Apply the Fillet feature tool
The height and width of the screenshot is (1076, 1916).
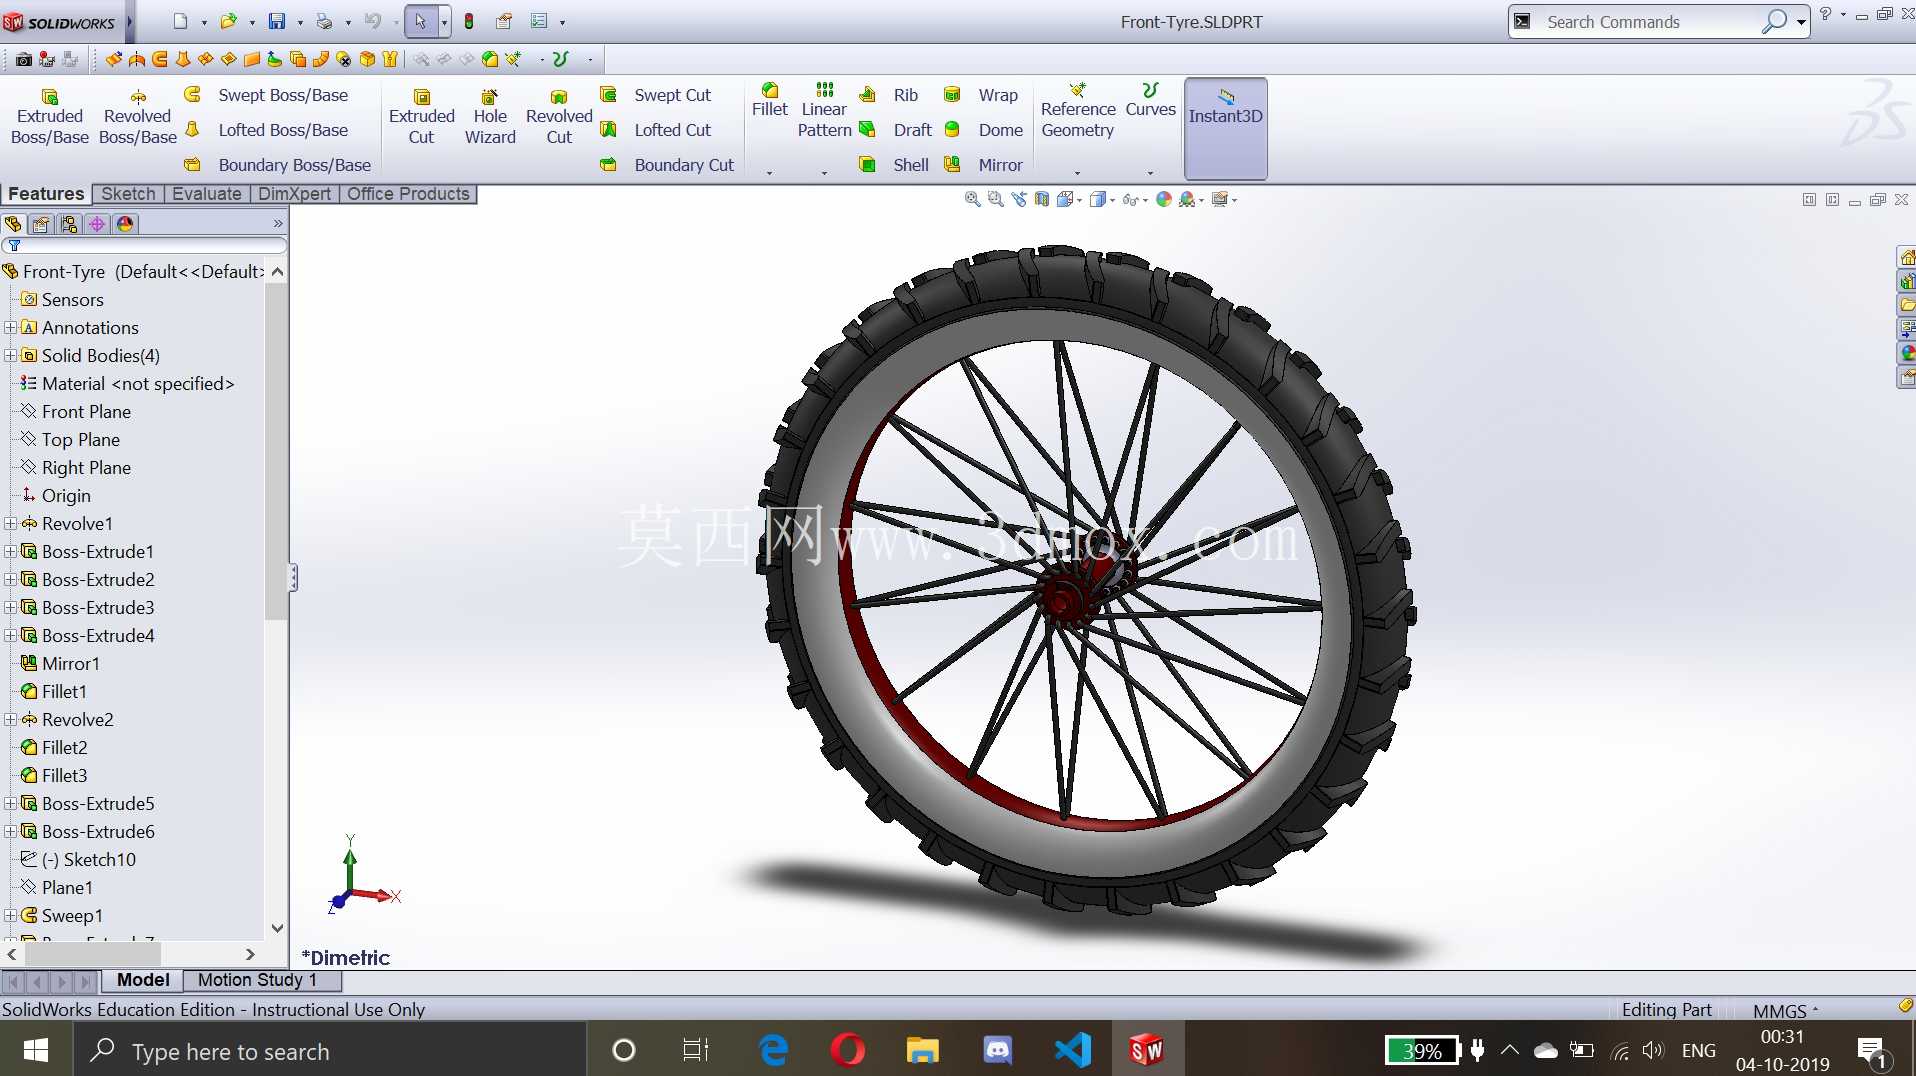(770, 100)
